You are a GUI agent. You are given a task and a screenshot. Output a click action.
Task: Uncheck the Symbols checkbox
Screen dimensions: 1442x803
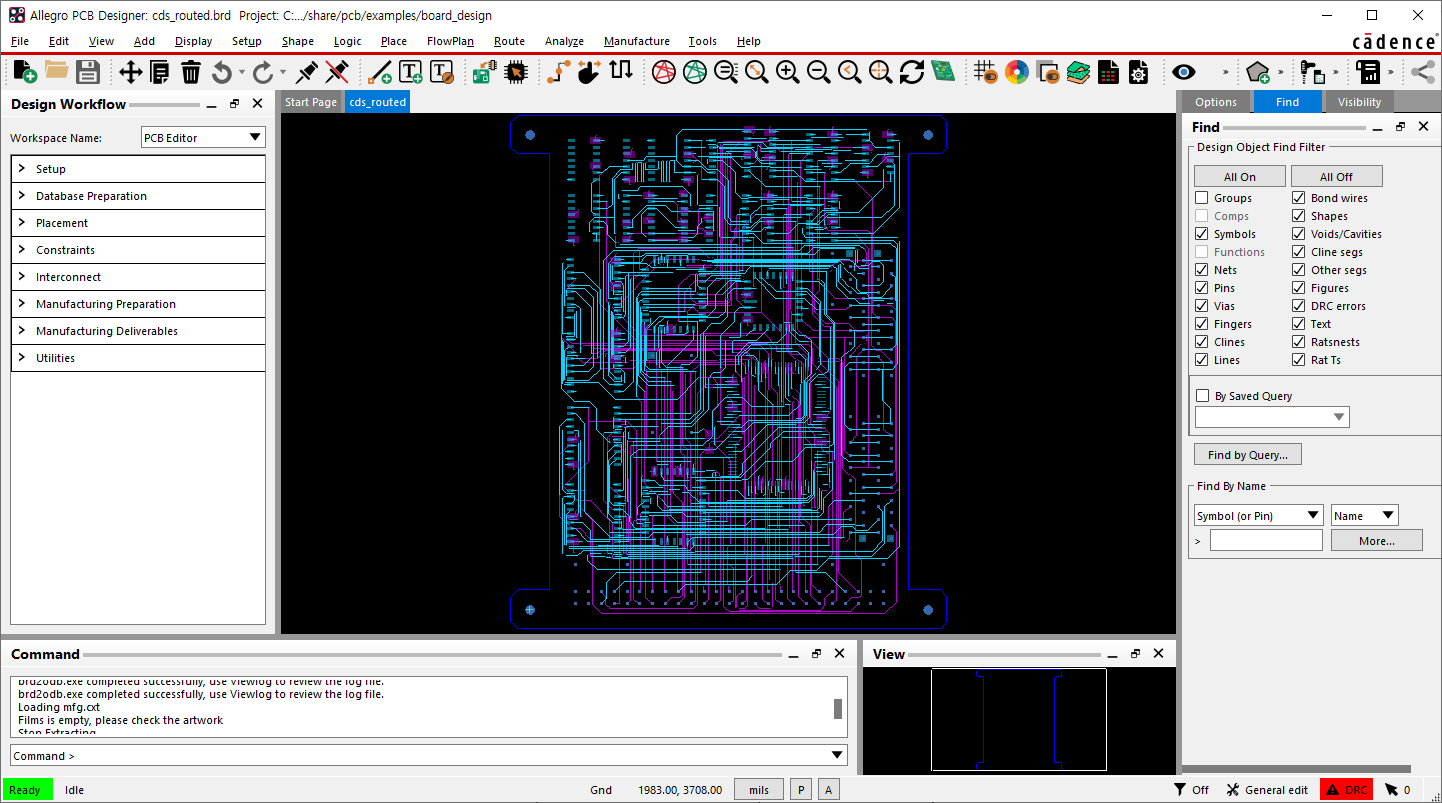(x=1202, y=234)
